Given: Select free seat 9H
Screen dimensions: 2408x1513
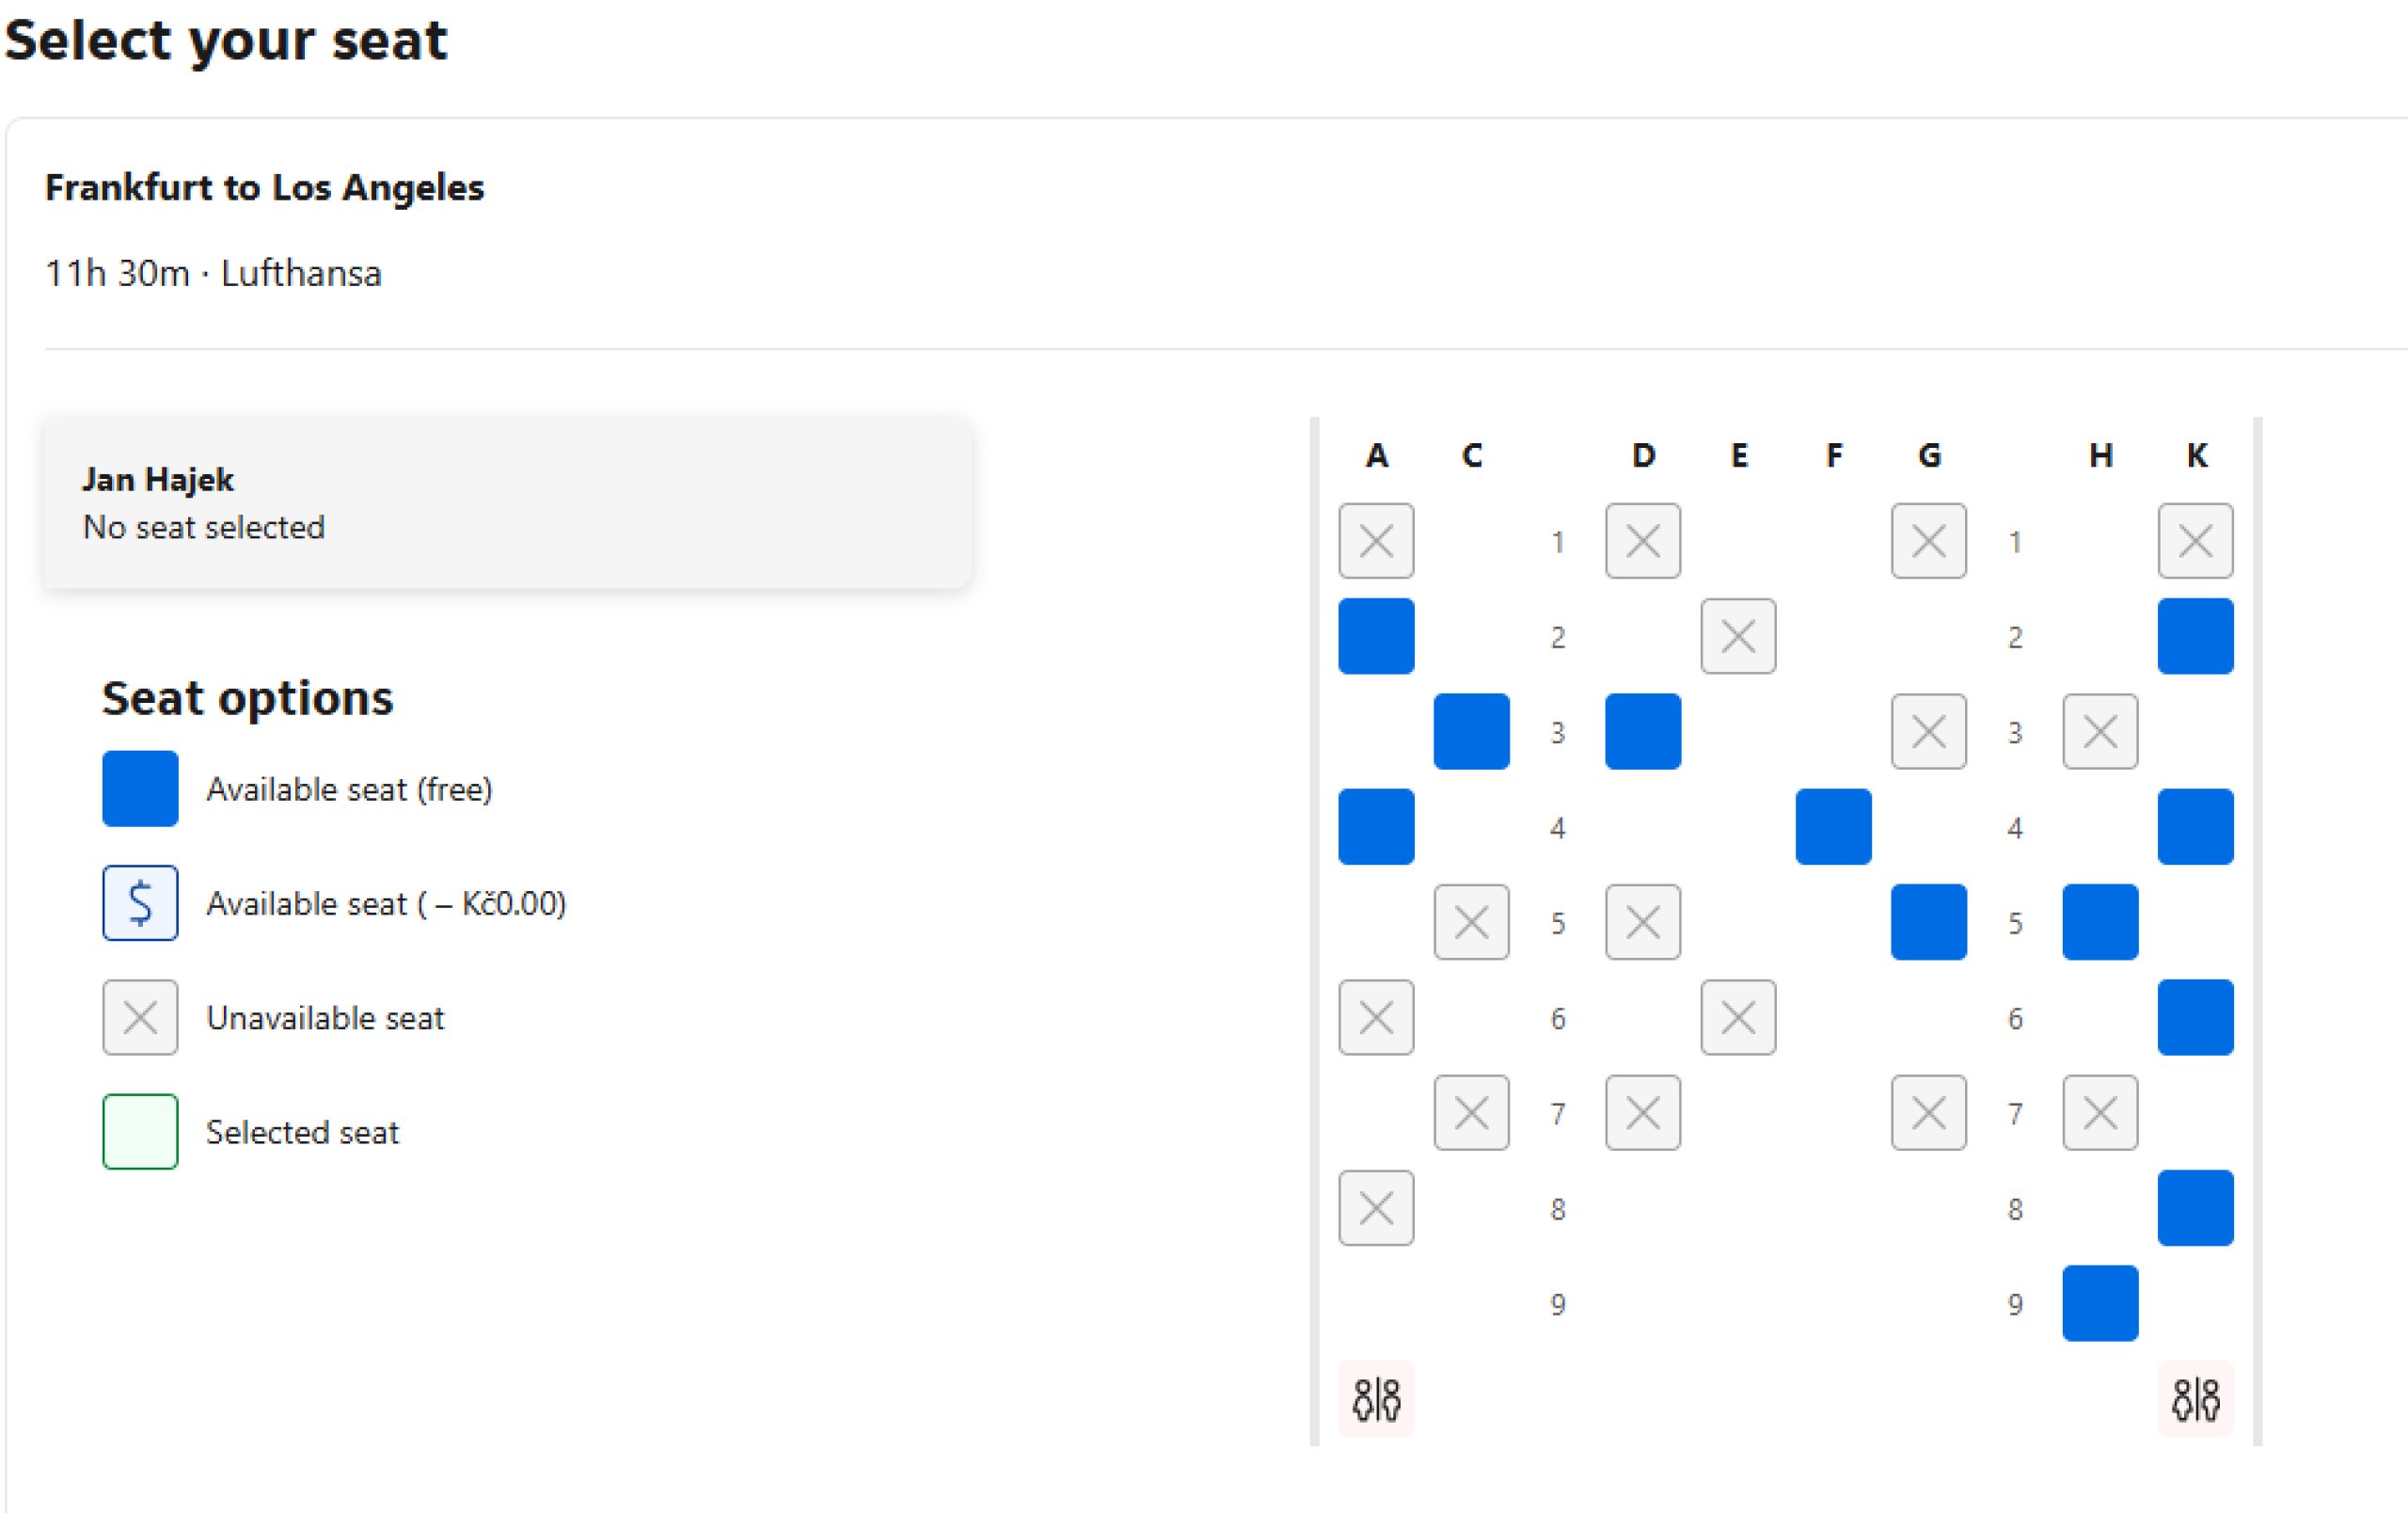Looking at the screenshot, I should pos(2100,1303).
